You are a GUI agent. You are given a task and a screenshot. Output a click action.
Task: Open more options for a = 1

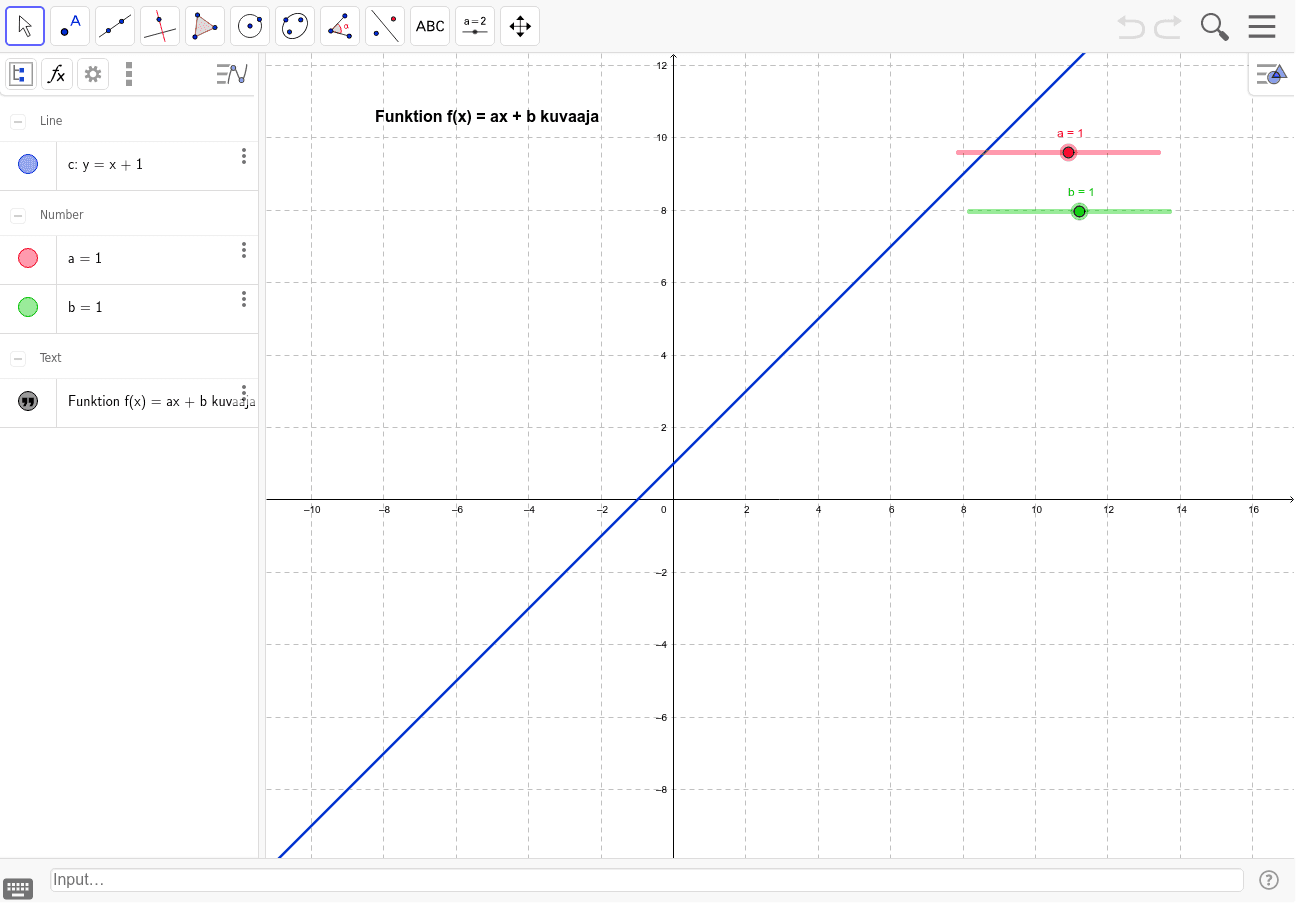(243, 250)
